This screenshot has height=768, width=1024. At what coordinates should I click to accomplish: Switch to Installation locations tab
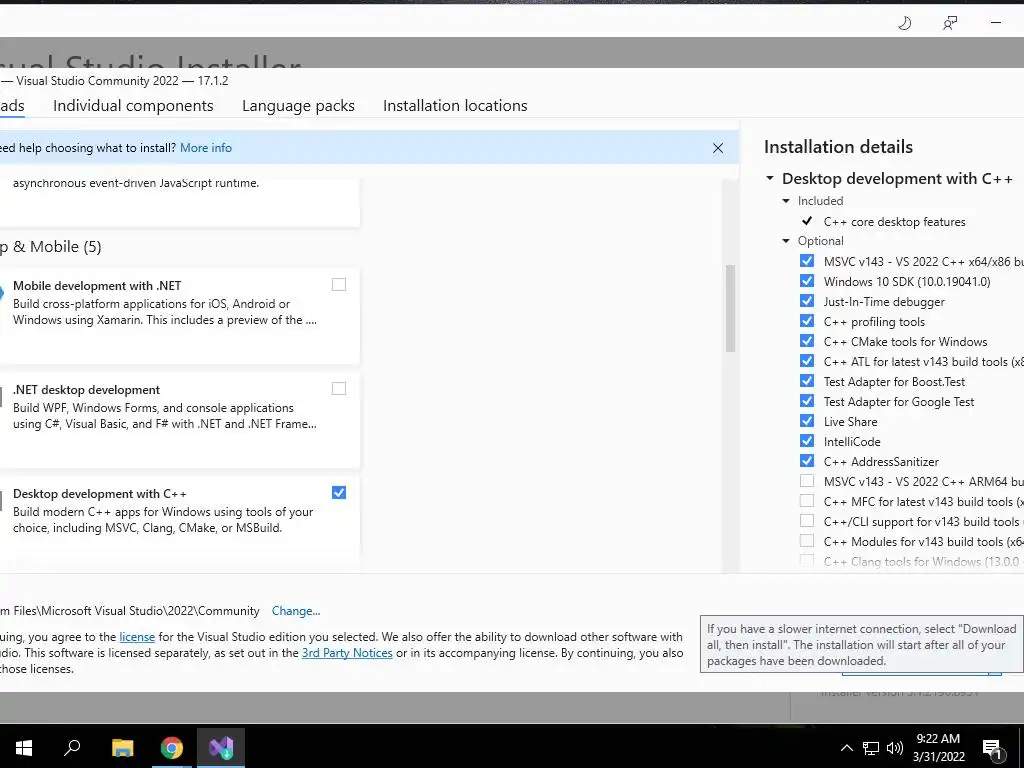pos(455,106)
